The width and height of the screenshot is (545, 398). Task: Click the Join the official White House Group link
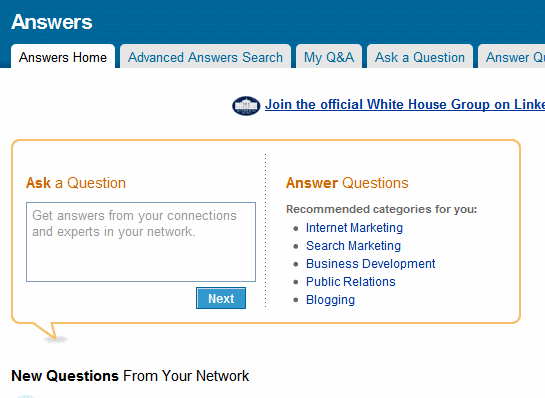click(405, 105)
